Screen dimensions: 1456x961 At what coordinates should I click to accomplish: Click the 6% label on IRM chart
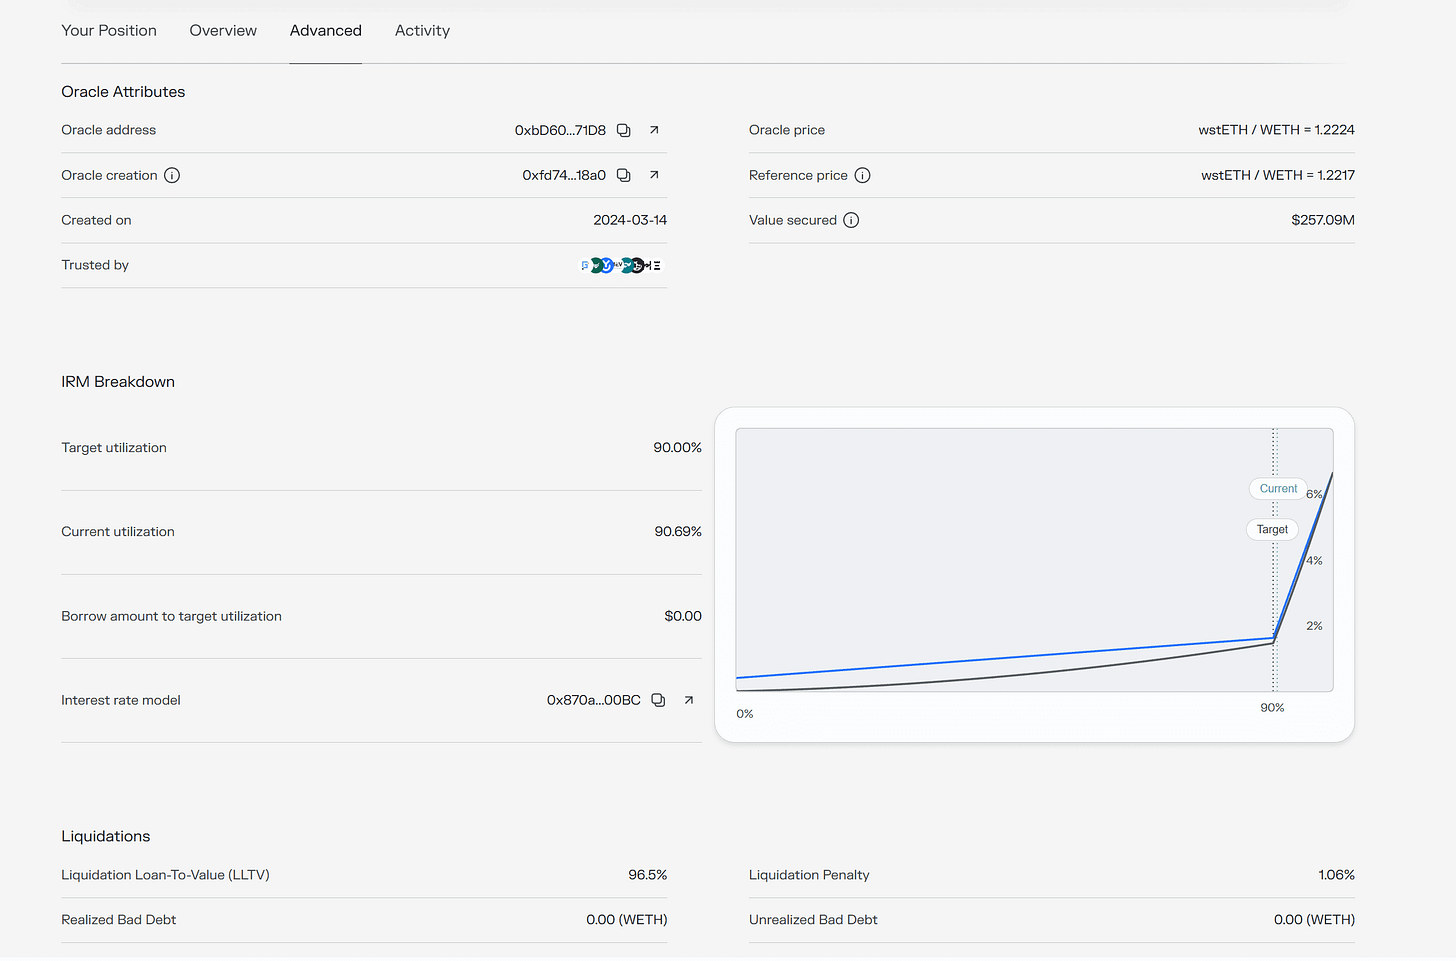tap(1314, 495)
